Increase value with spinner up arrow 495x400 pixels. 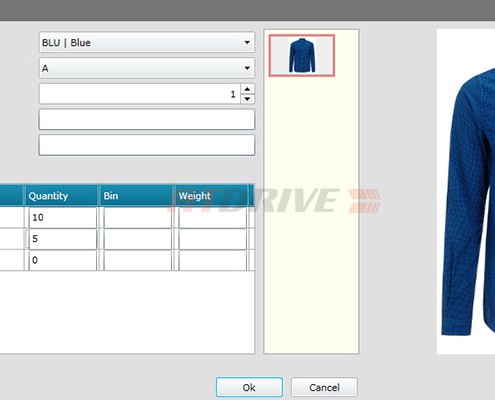(x=247, y=89)
